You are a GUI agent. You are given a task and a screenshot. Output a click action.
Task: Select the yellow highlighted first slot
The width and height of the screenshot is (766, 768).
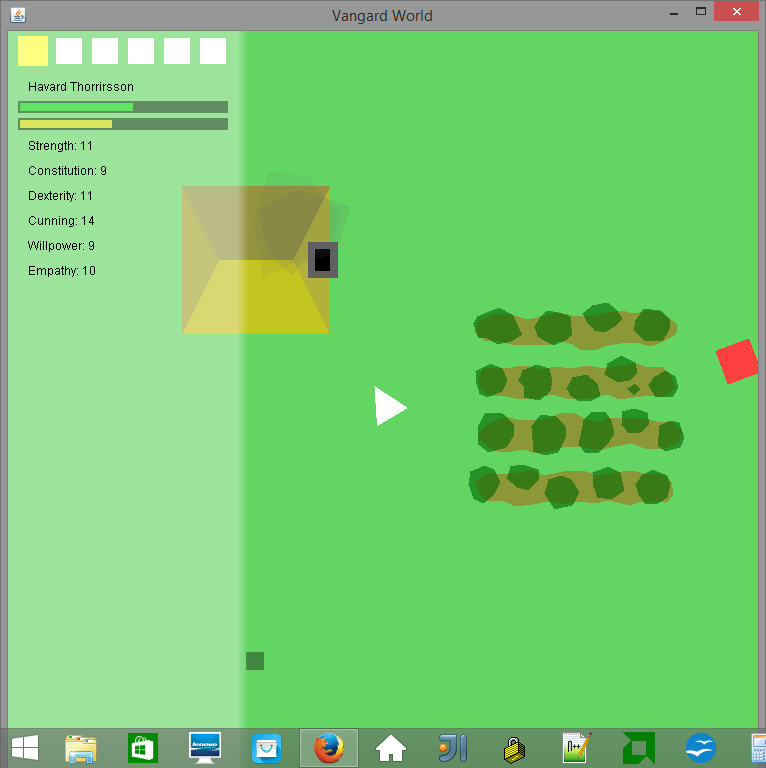coord(33,50)
